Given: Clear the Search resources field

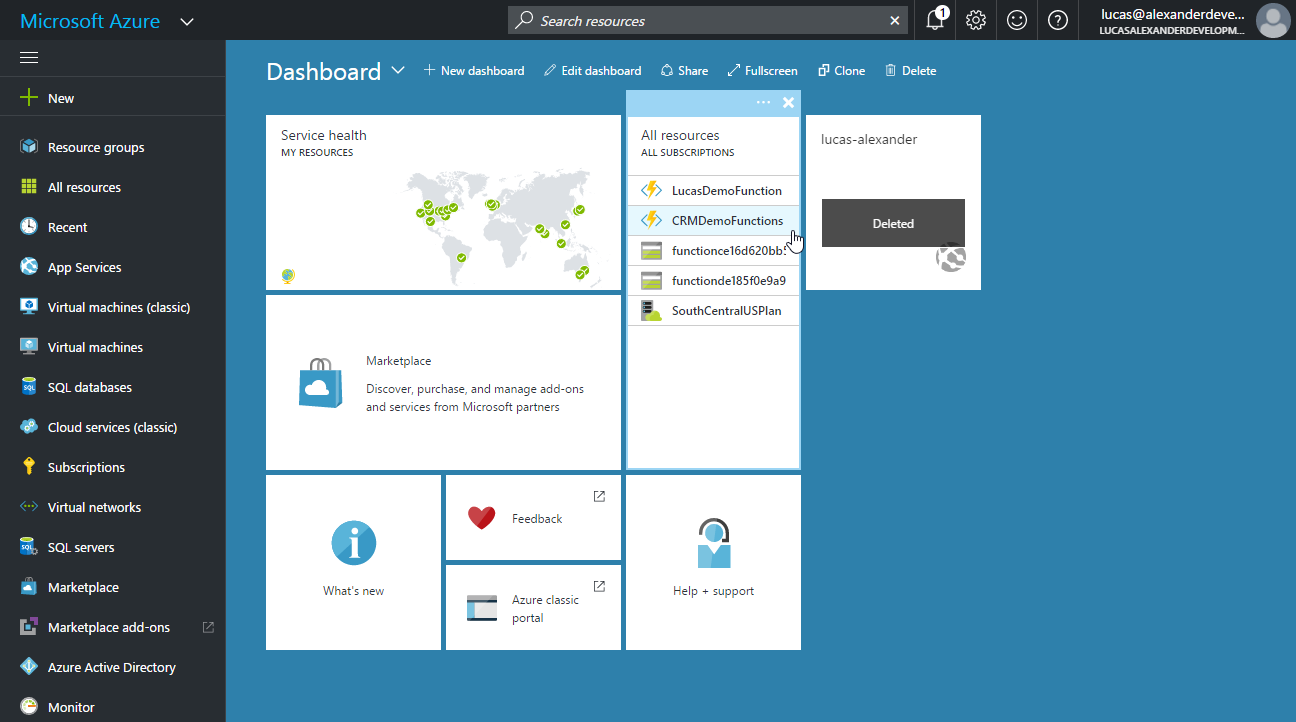Looking at the screenshot, I should (x=895, y=20).
